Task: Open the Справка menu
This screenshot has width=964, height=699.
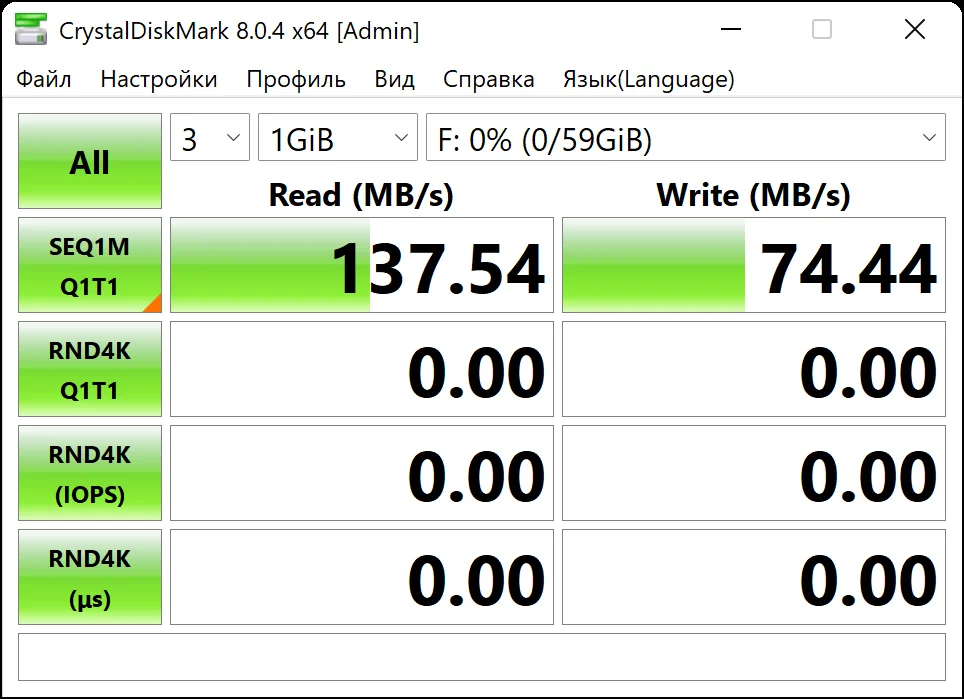Action: pos(488,79)
